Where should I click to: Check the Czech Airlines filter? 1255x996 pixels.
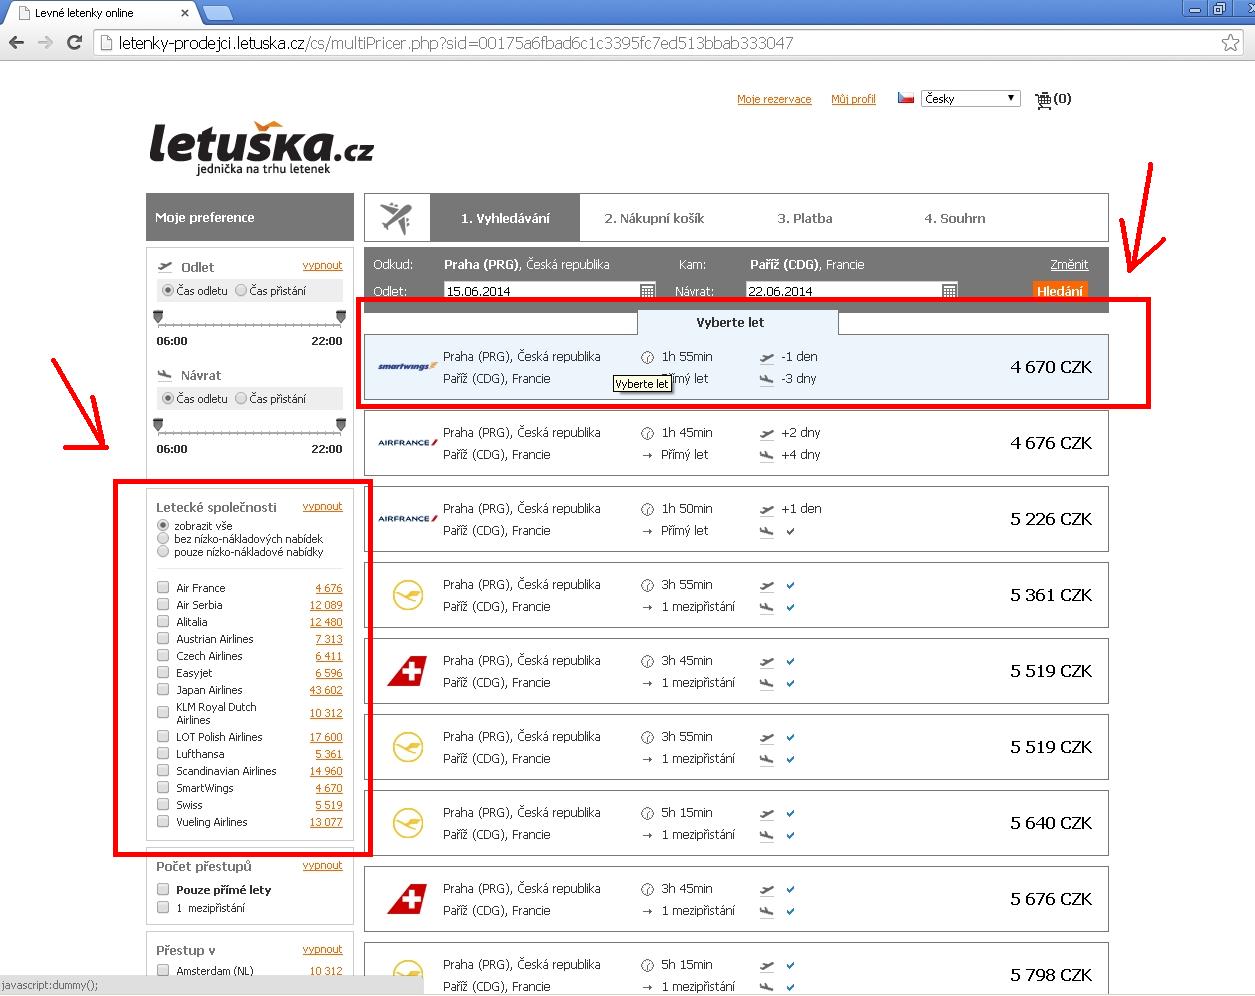click(163, 656)
